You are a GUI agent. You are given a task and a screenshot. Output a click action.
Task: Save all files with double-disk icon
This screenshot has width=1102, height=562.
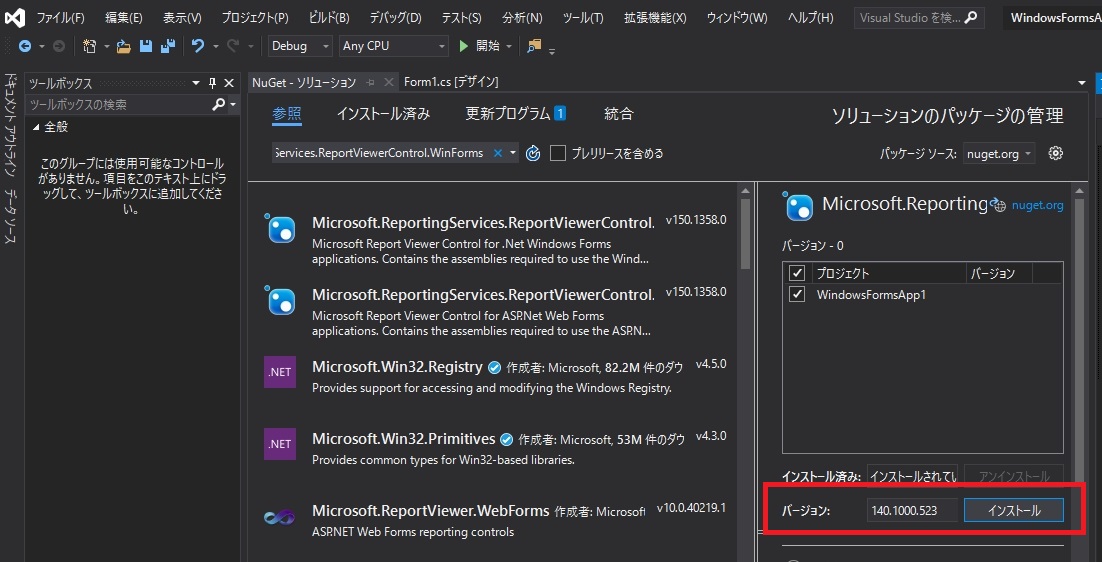coord(167,46)
